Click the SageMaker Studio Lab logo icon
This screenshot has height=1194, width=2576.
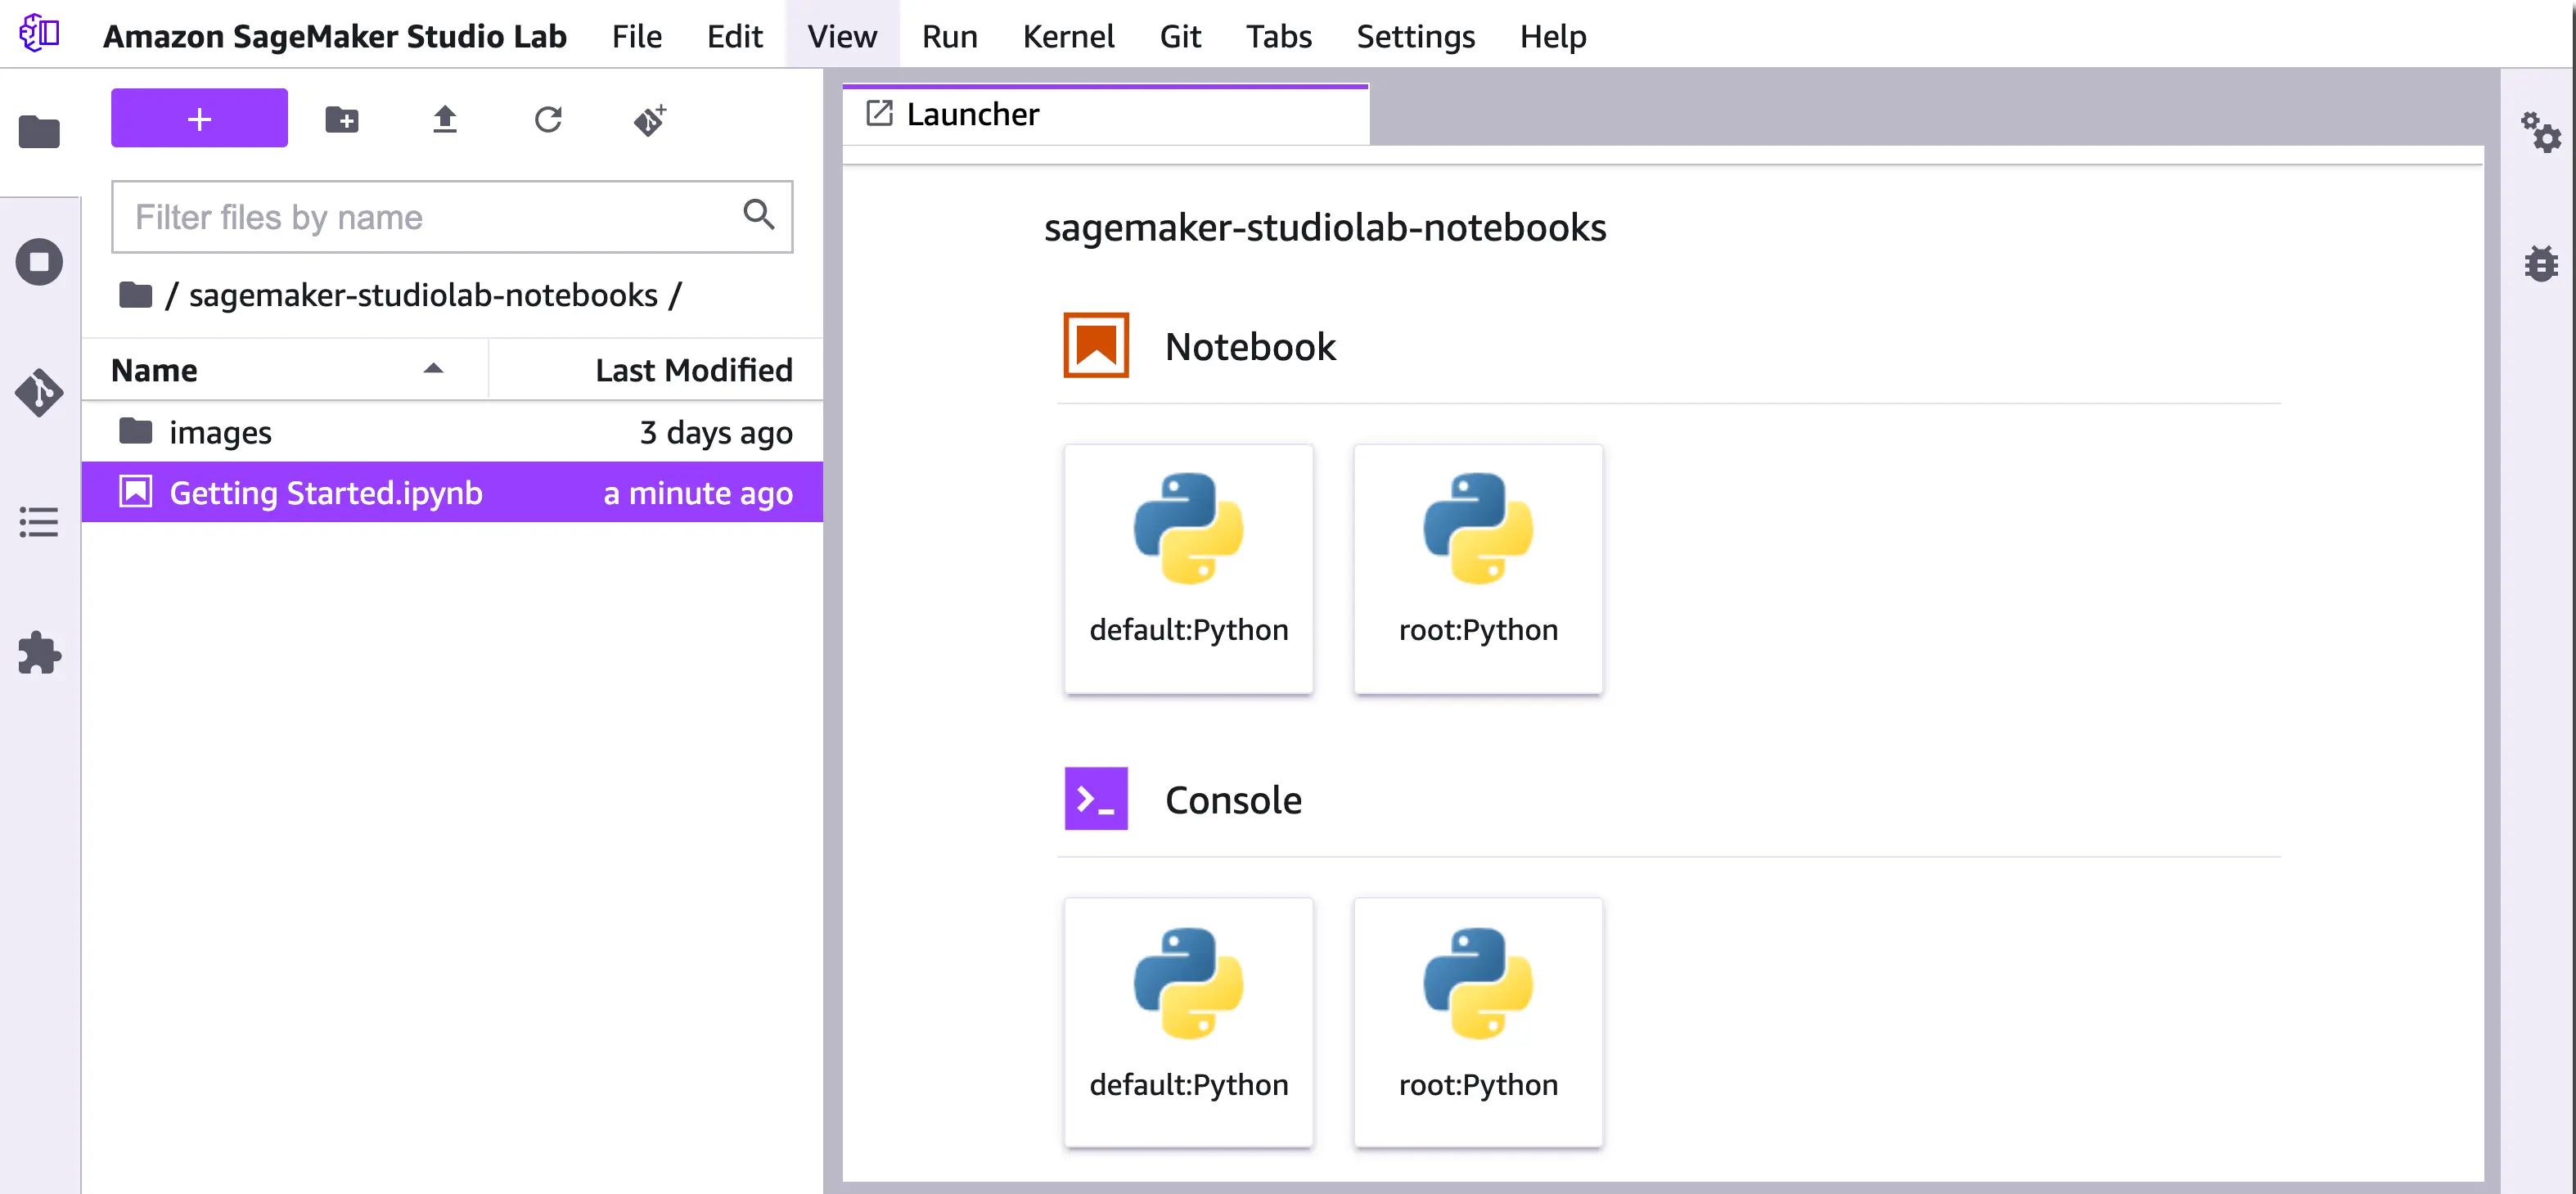click(x=40, y=33)
